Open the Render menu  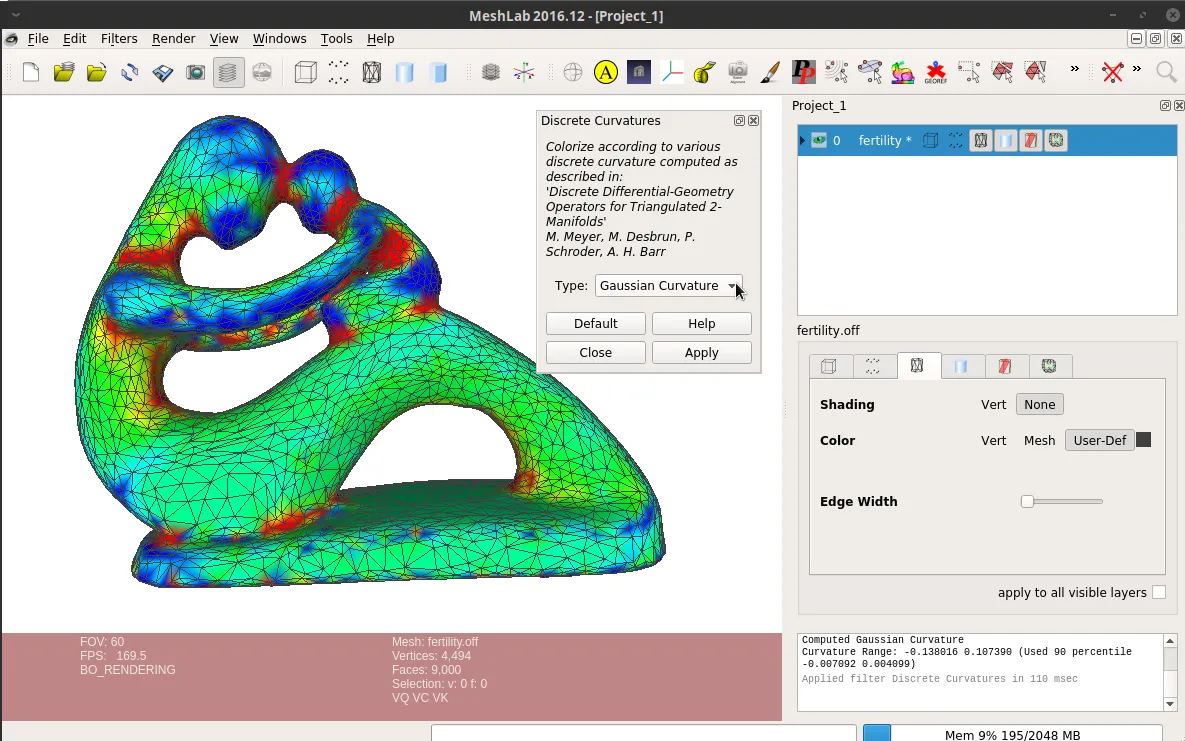point(173,39)
